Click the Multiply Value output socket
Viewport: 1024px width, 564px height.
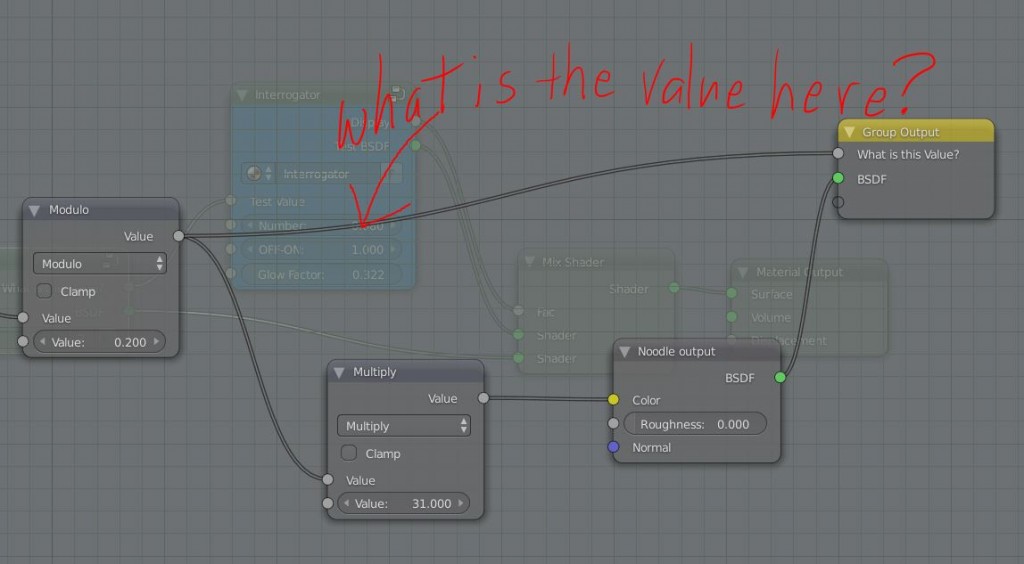483,398
